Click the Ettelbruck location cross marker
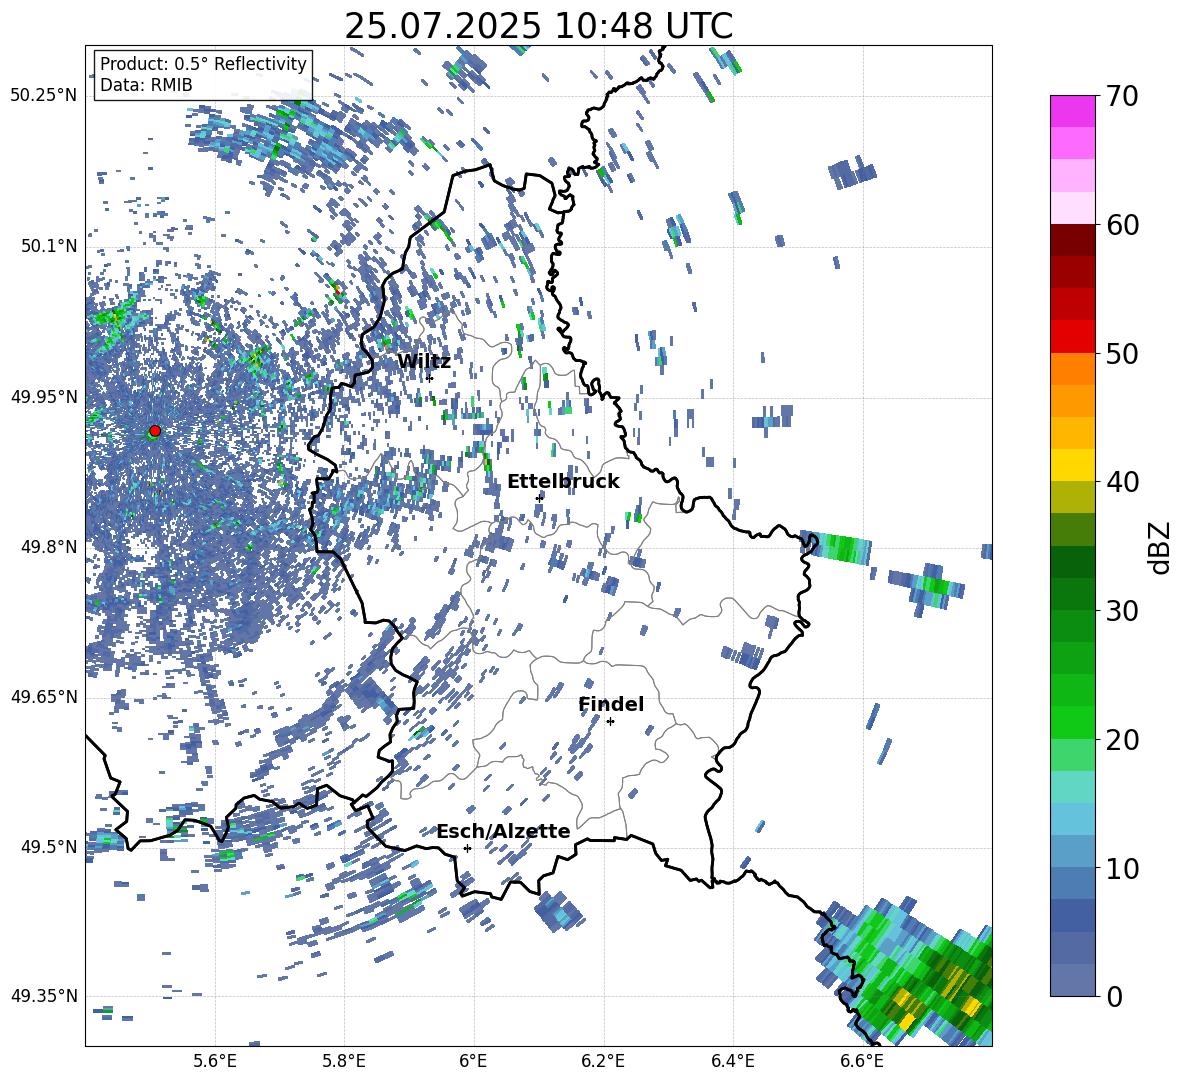The image size is (1184, 1081). pos(539,498)
